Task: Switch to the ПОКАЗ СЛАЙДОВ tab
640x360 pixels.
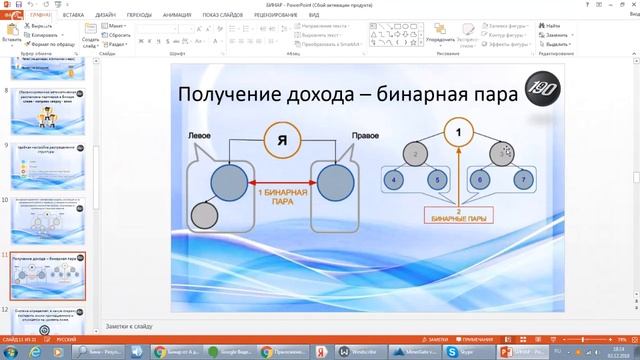Action: pyautogui.click(x=222, y=15)
